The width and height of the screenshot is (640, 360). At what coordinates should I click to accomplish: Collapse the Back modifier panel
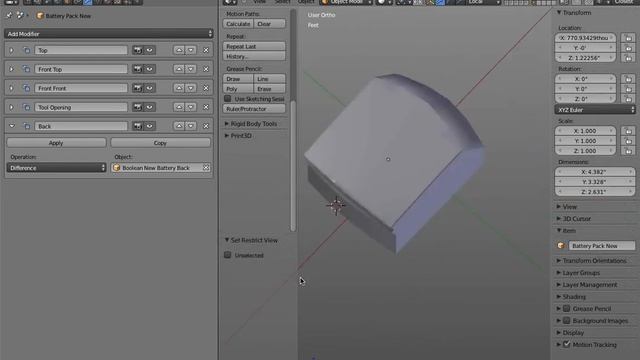(x=12, y=126)
